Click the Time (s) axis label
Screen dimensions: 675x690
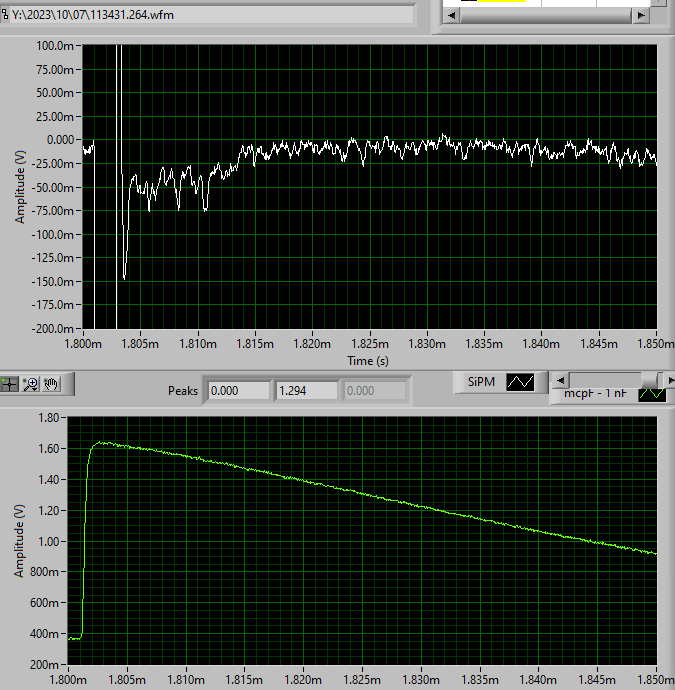368,361
